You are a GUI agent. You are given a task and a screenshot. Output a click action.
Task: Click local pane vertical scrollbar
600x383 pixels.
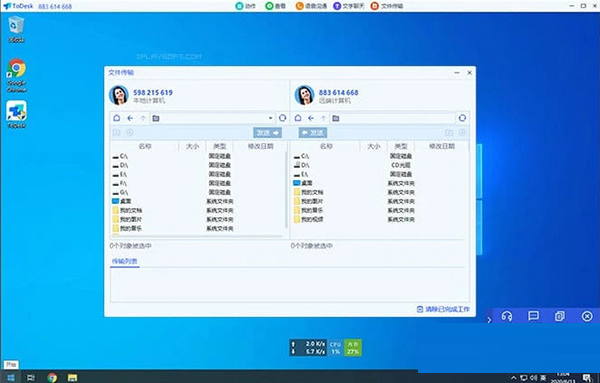(286, 190)
